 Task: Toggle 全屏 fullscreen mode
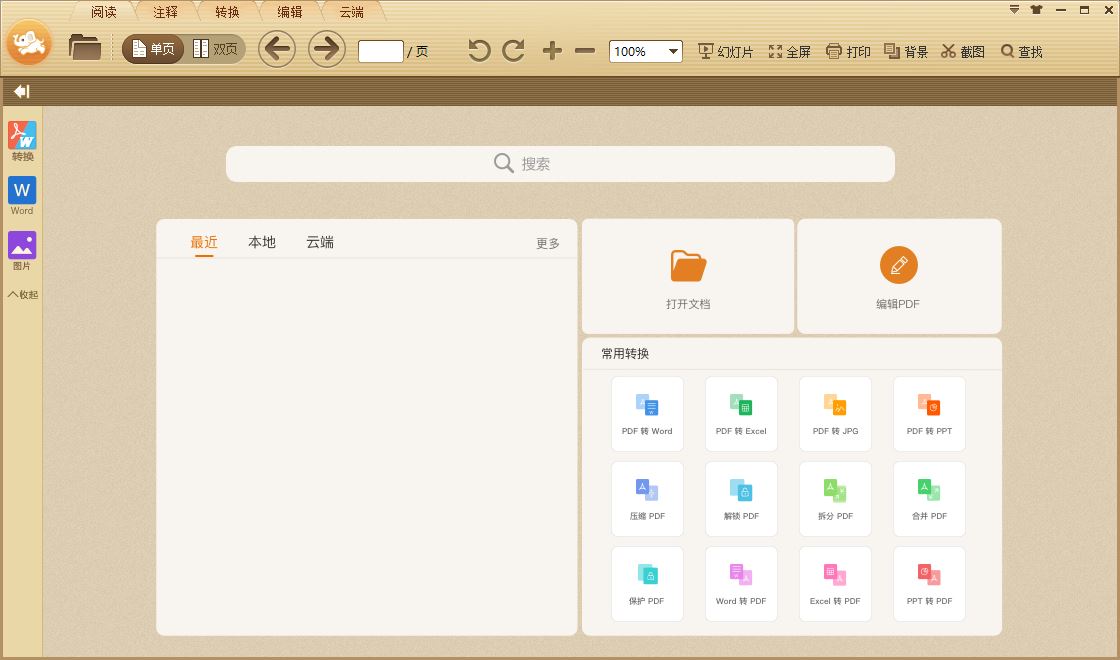coord(790,52)
